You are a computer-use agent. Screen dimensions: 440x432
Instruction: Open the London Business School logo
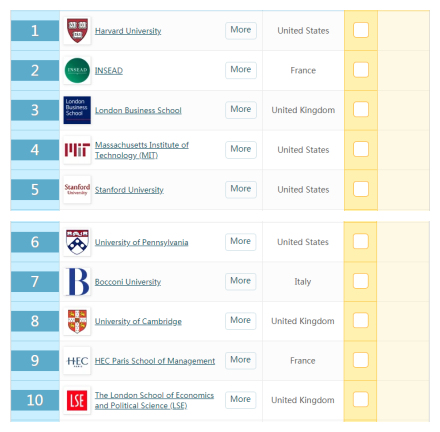pyautogui.click(x=77, y=110)
